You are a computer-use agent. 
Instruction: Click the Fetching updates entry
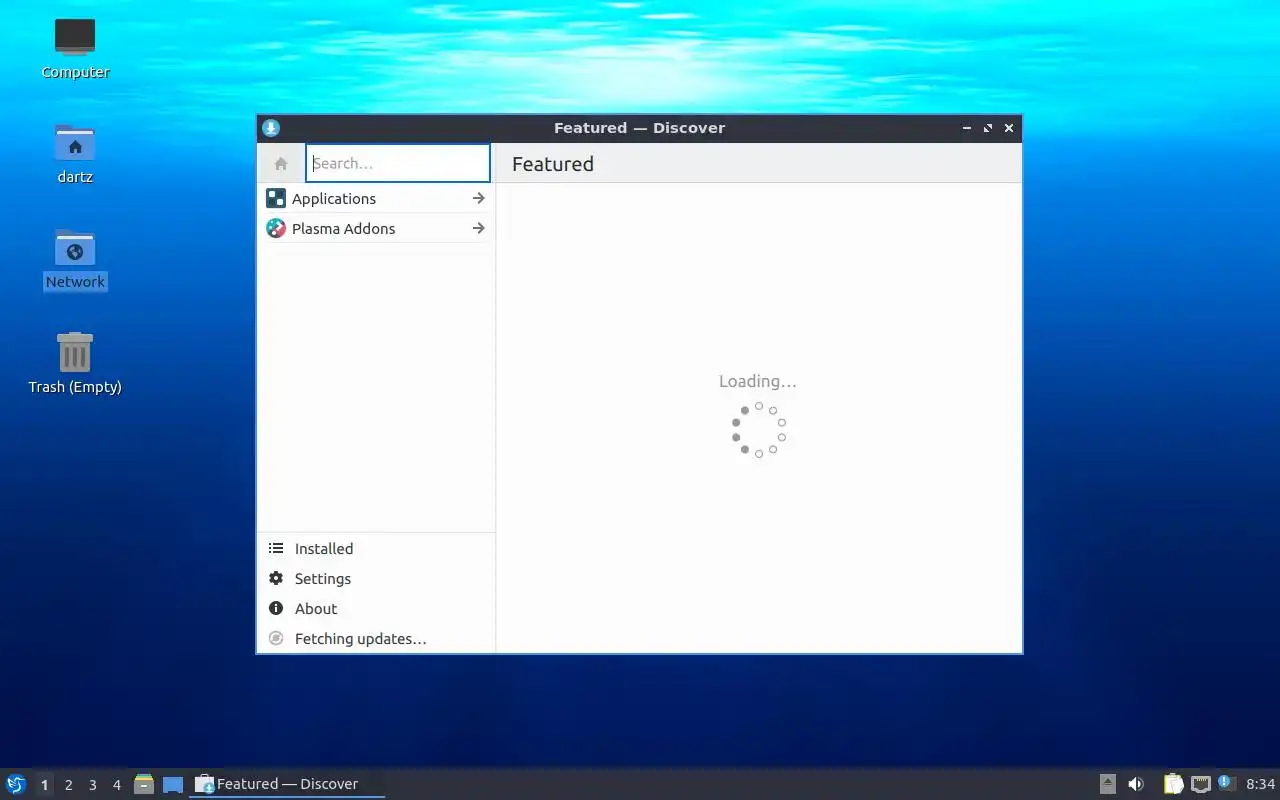(x=376, y=638)
